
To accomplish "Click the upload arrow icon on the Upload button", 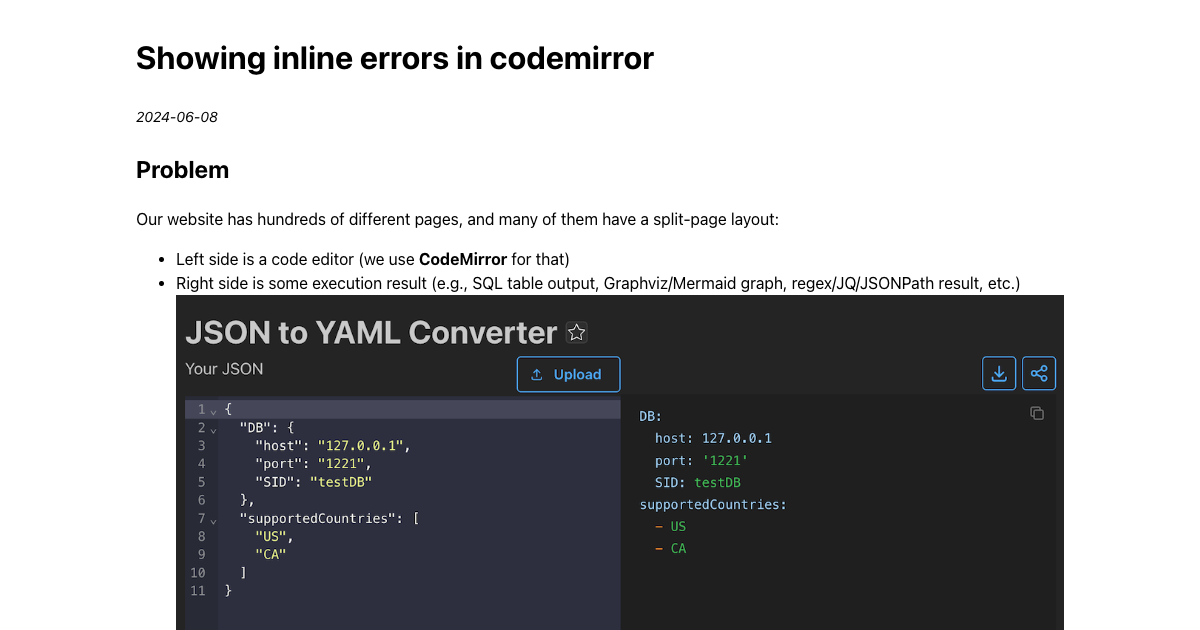I will click(537, 374).
